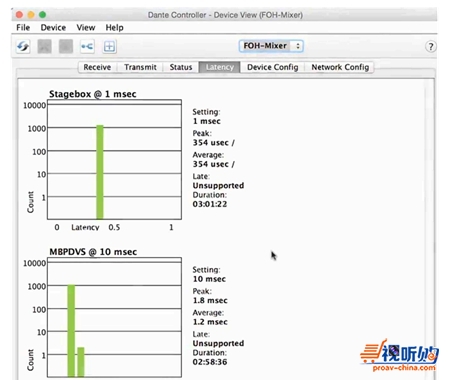Go to the Network Config tab
This screenshot has width=450, height=380.
340,67
